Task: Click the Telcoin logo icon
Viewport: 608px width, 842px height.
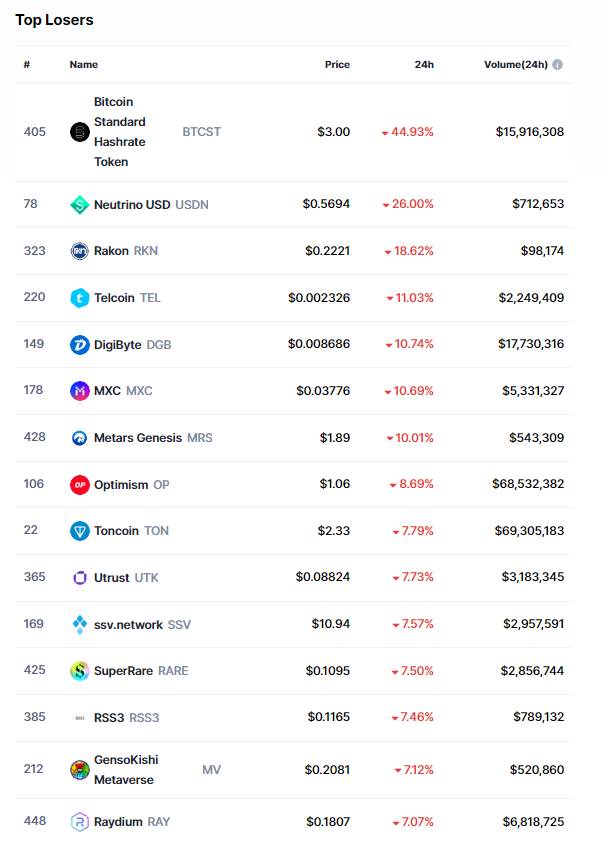Action: pos(80,297)
